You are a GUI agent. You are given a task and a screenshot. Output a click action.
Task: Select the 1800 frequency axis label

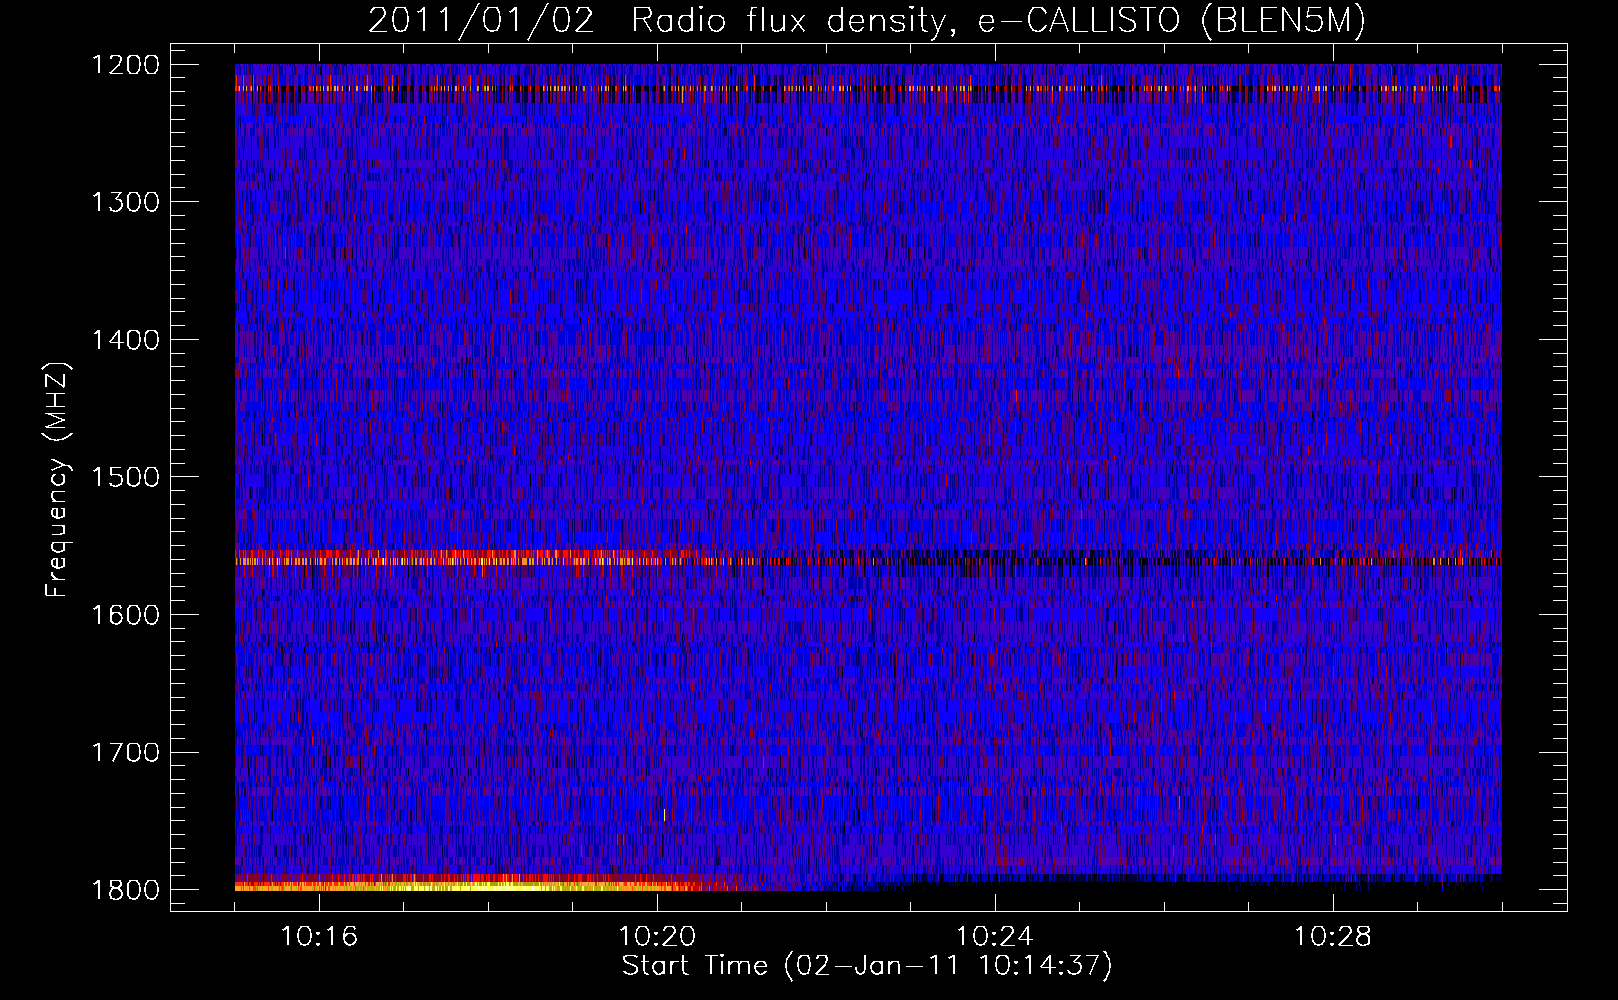tap(125, 890)
